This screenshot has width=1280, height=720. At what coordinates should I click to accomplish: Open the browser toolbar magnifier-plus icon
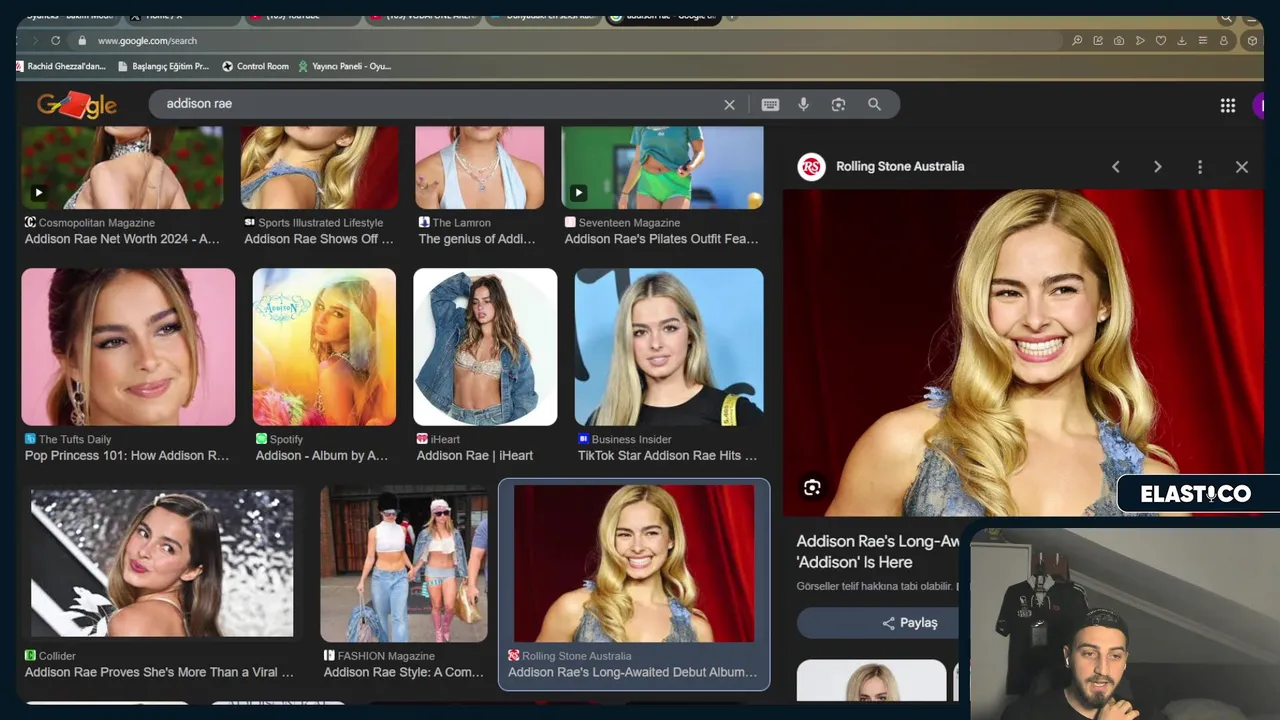[x=1077, y=41]
